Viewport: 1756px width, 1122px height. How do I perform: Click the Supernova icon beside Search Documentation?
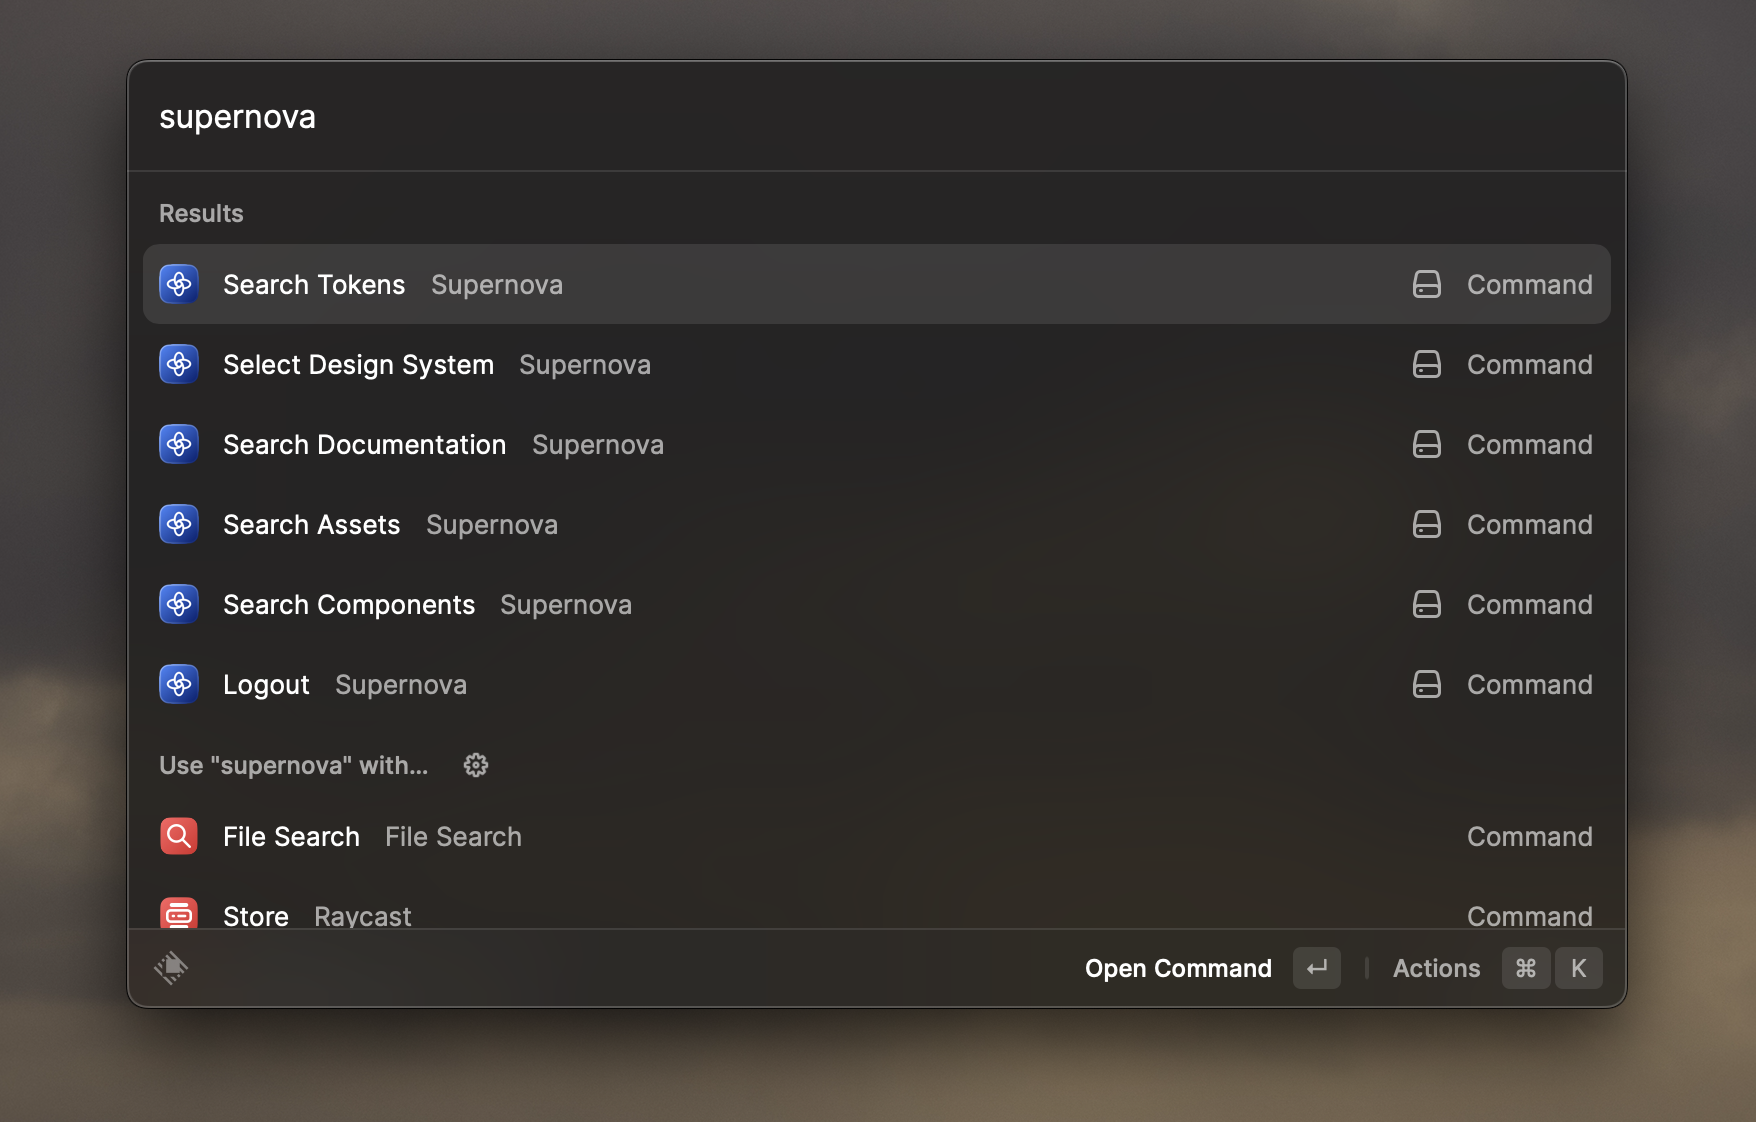(x=179, y=444)
